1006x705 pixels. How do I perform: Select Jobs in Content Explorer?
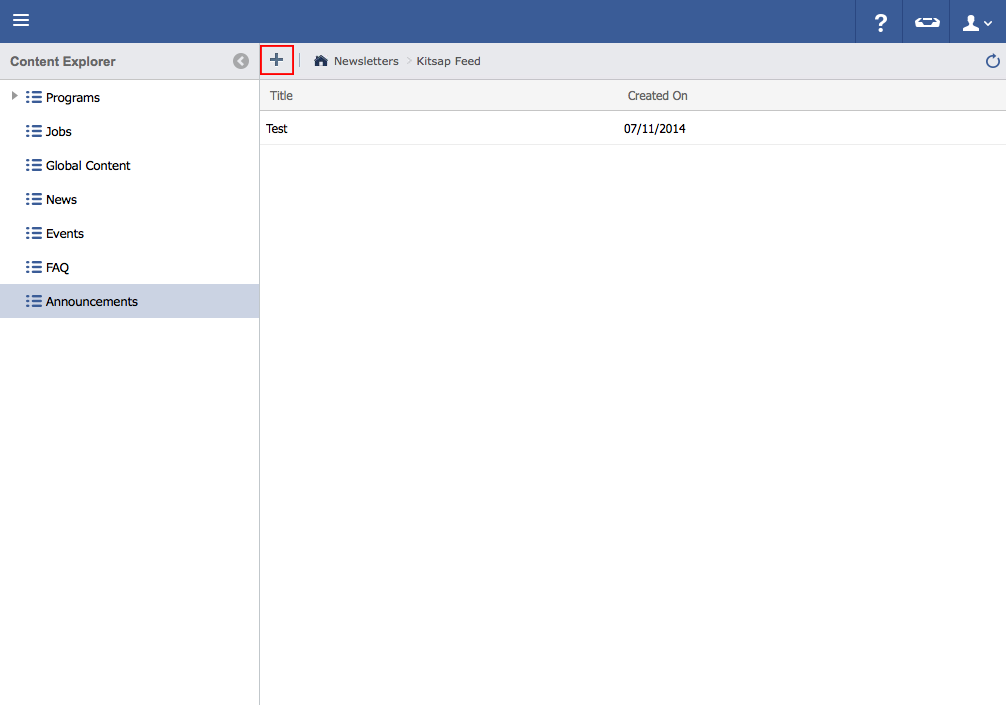pos(58,132)
